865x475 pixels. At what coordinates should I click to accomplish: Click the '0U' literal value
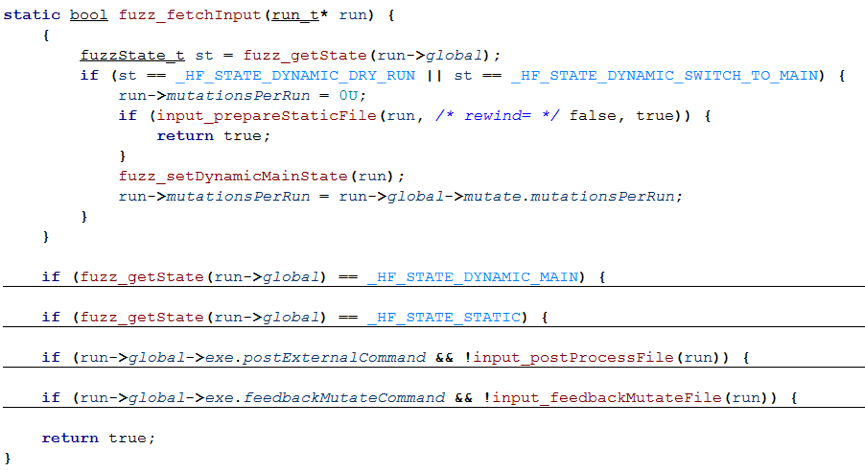pos(348,95)
